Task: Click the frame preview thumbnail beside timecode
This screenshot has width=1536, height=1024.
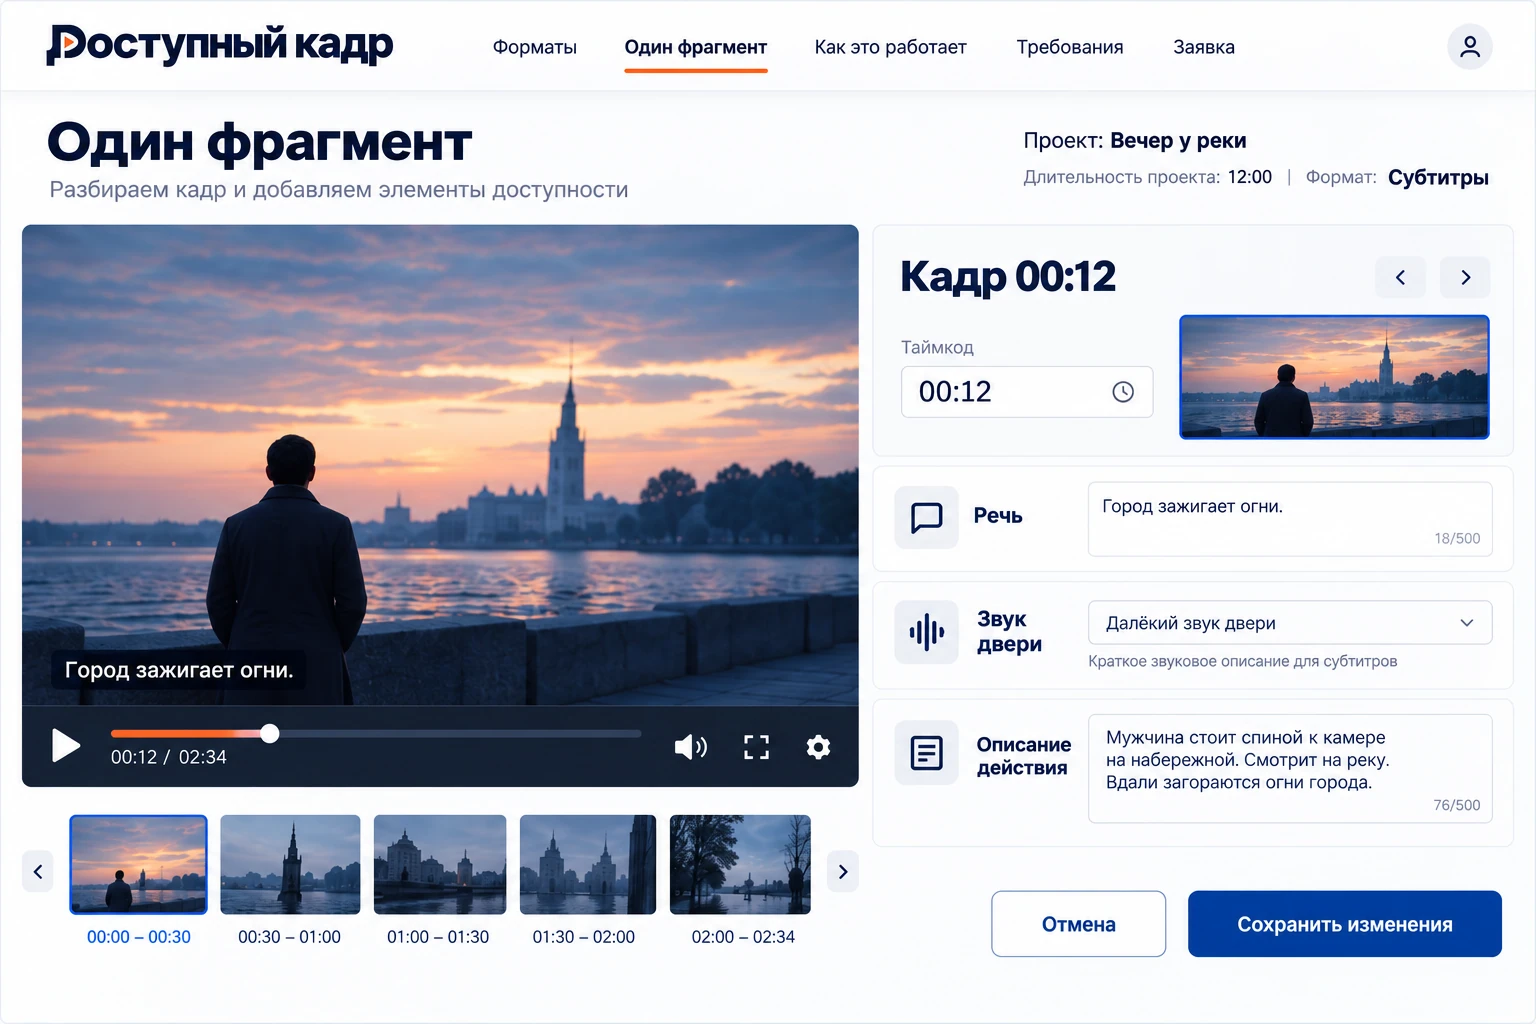Action: click(1334, 377)
